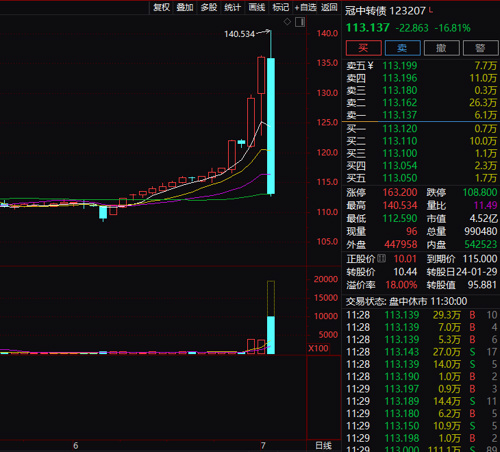Click the 撤 cancel order button
Image resolution: width=500 pixels, height=452 pixels.
442,48
